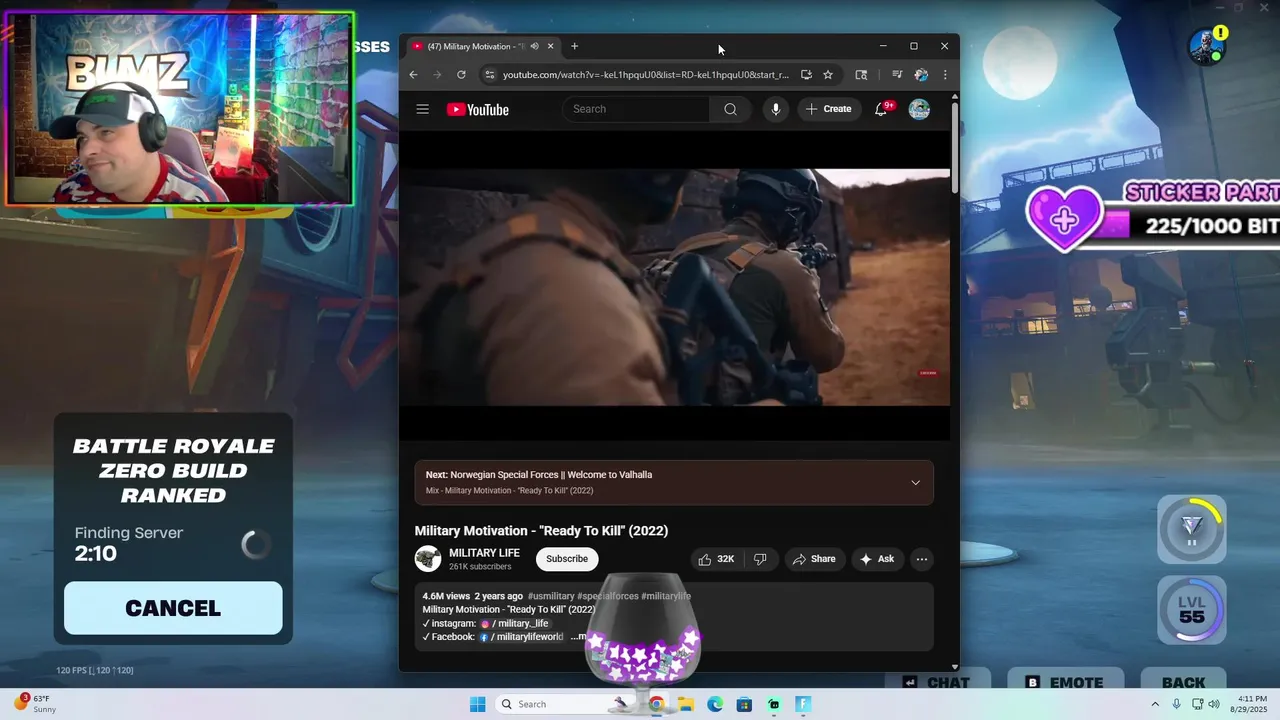
Task: Open the Windows Start menu
Action: [478, 704]
